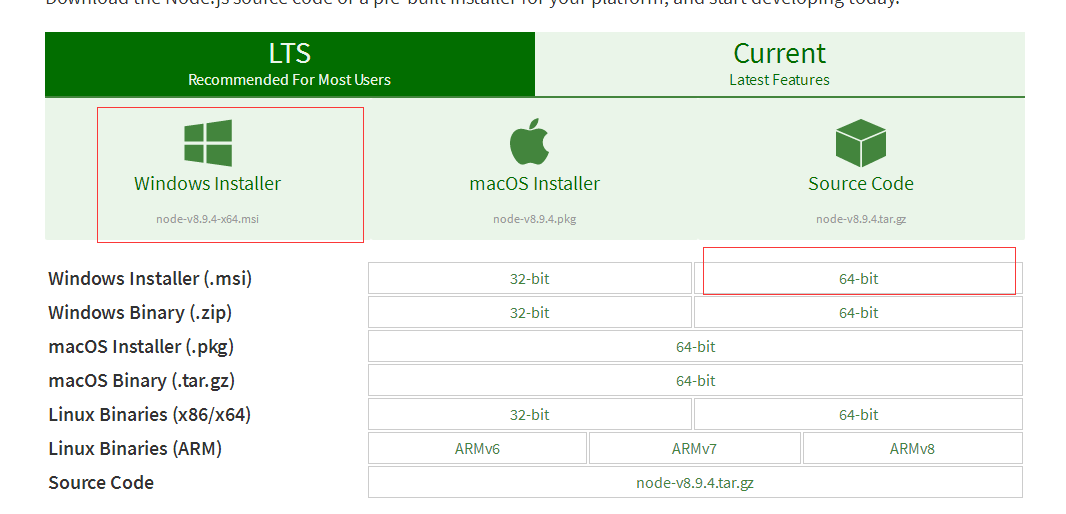
Task: Download node-v8.9.4-x64.msi file name link
Action: [207, 219]
